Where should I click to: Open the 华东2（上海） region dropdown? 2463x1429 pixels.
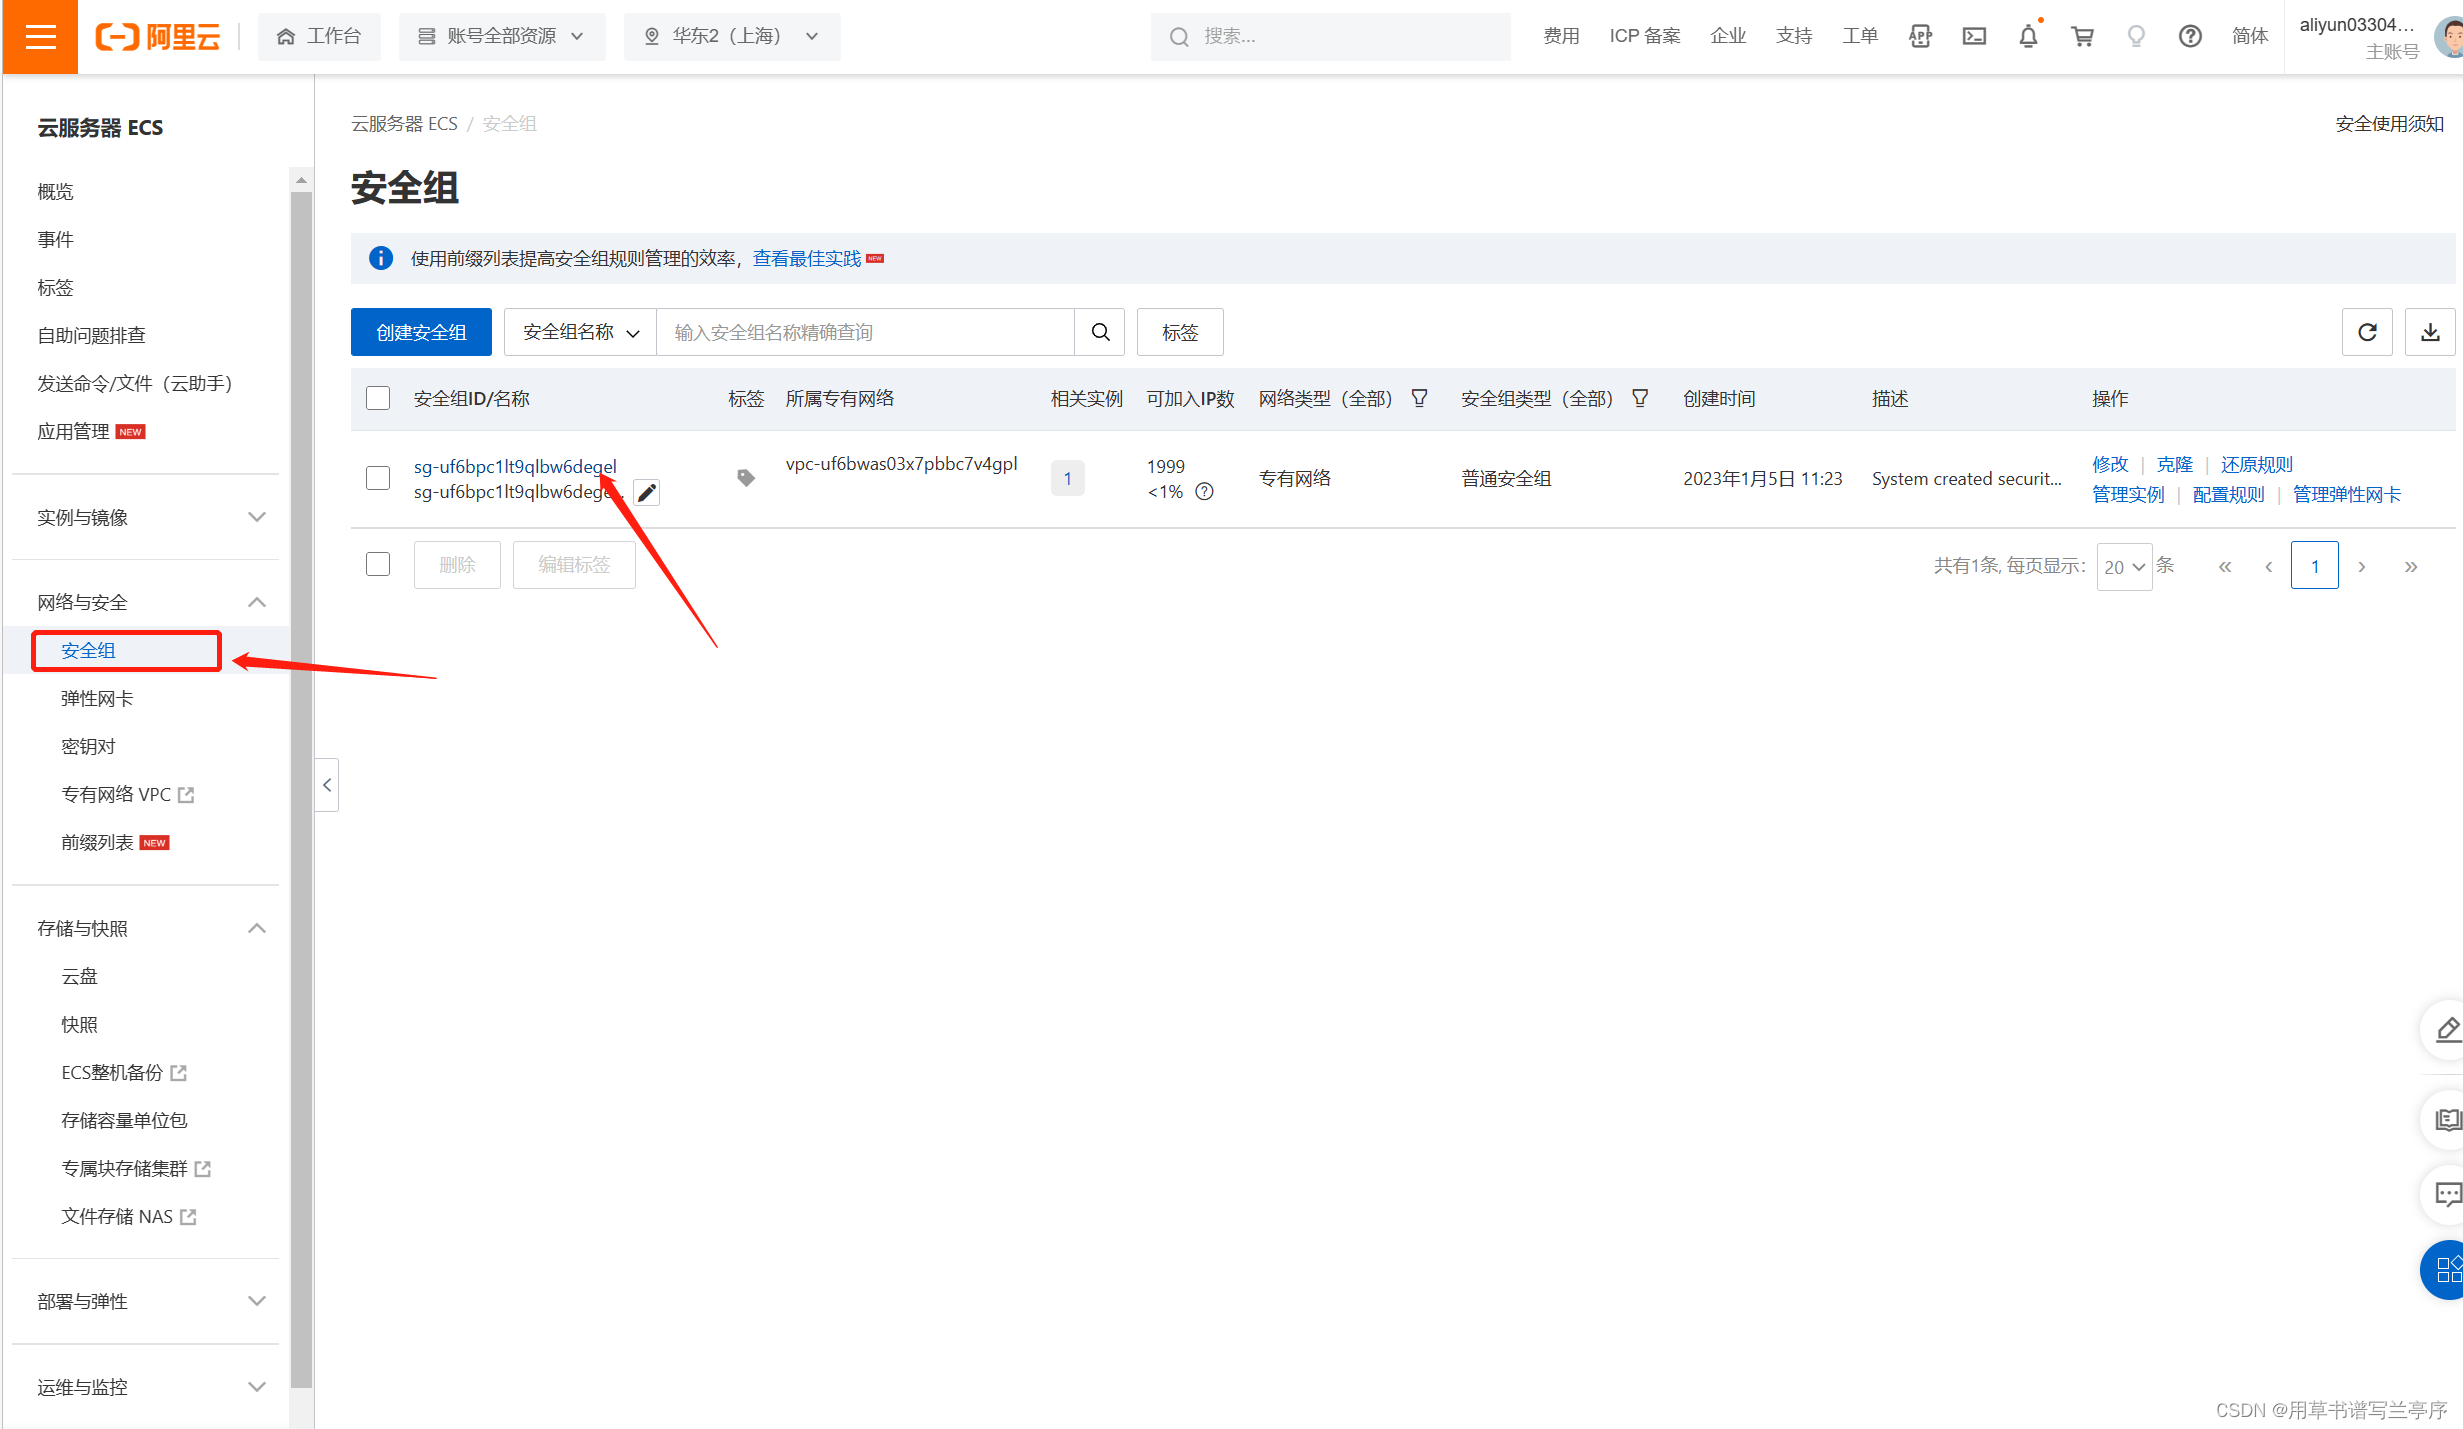732,37
